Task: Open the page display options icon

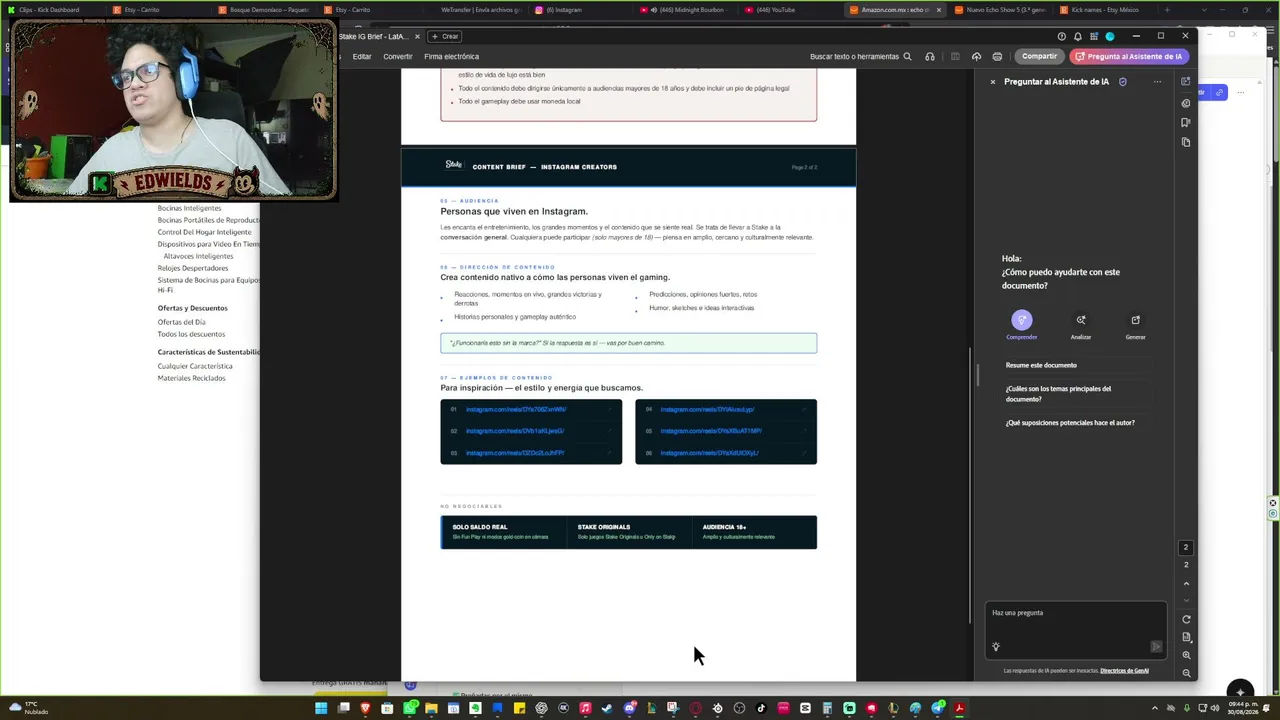Action: coord(1186,637)
